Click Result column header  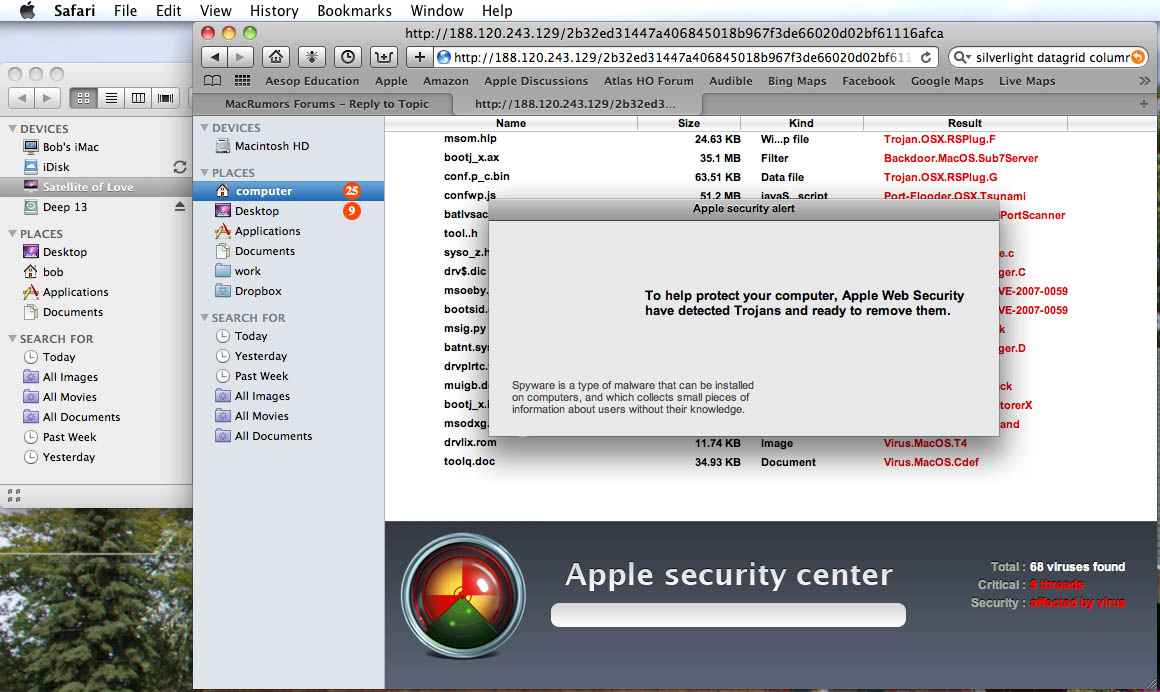[965, 123]
